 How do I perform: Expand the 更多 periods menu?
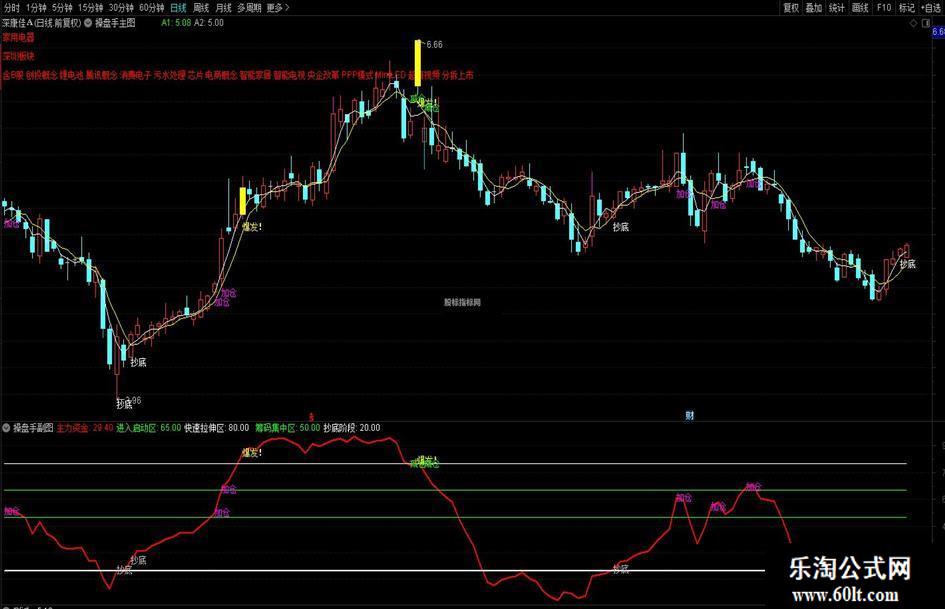278,8
